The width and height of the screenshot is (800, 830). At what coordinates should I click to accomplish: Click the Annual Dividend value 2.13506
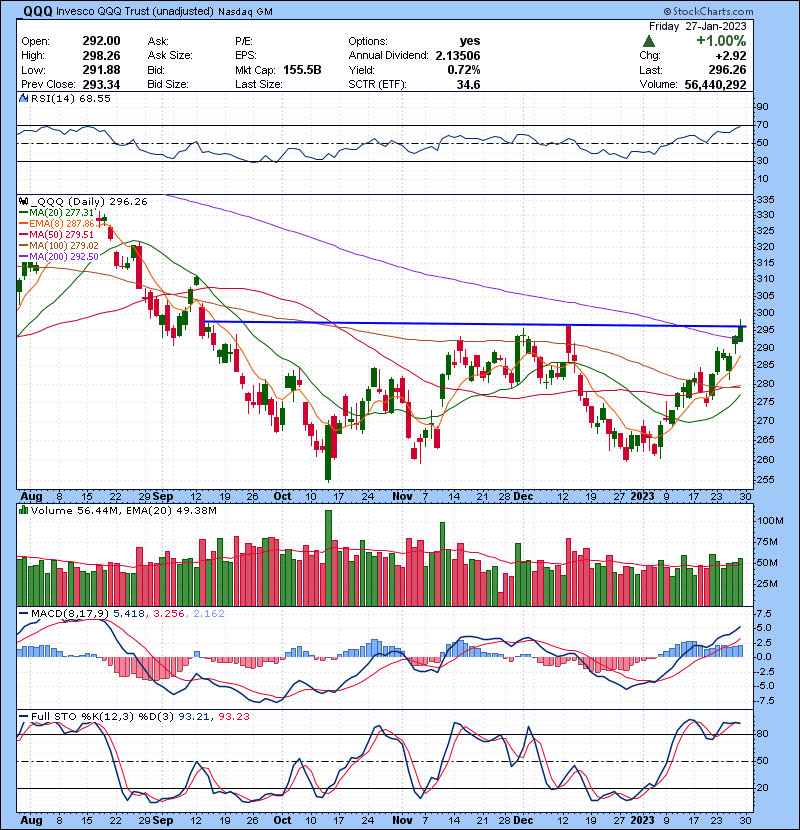pos(458,56)
